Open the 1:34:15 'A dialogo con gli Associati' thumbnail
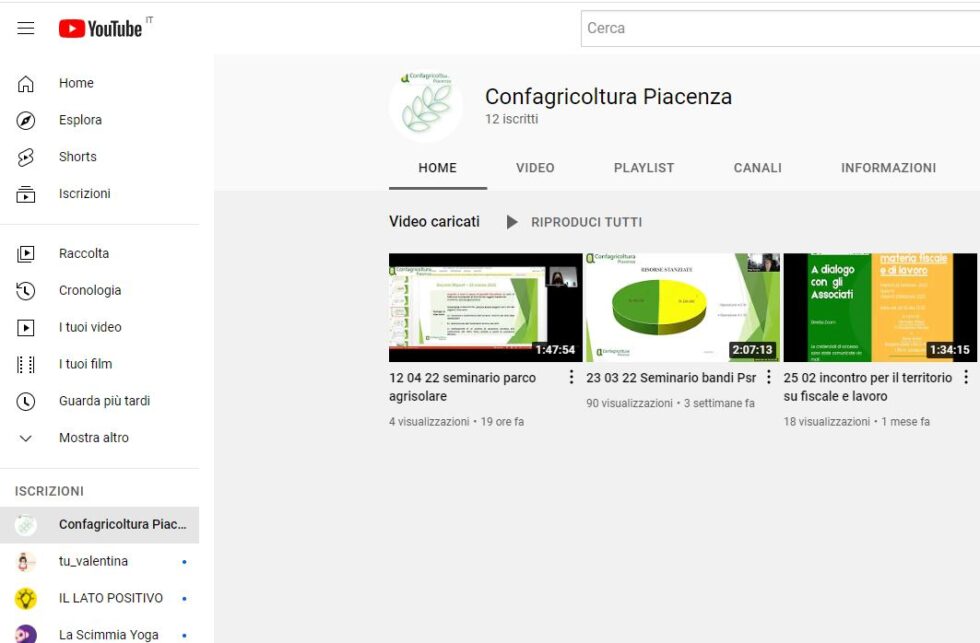The height and width of the screenshot is (643, 980). coord(880,307)
